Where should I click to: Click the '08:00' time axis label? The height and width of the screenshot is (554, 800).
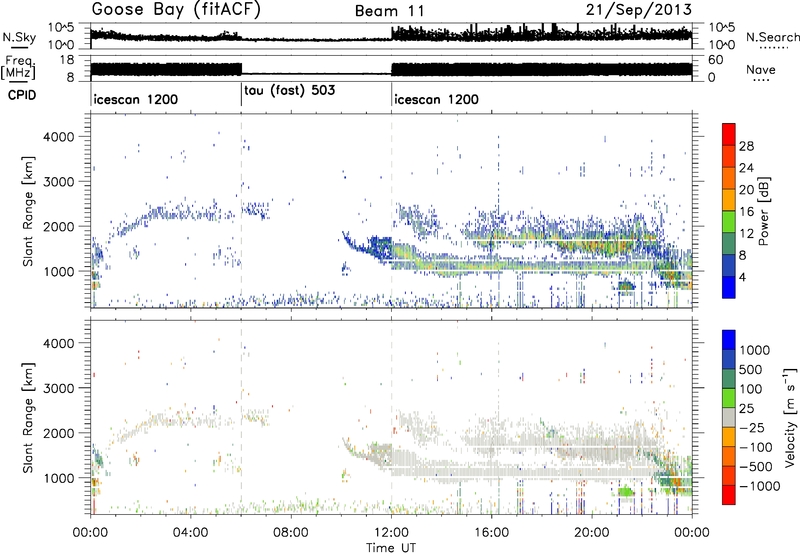[291, 533]
